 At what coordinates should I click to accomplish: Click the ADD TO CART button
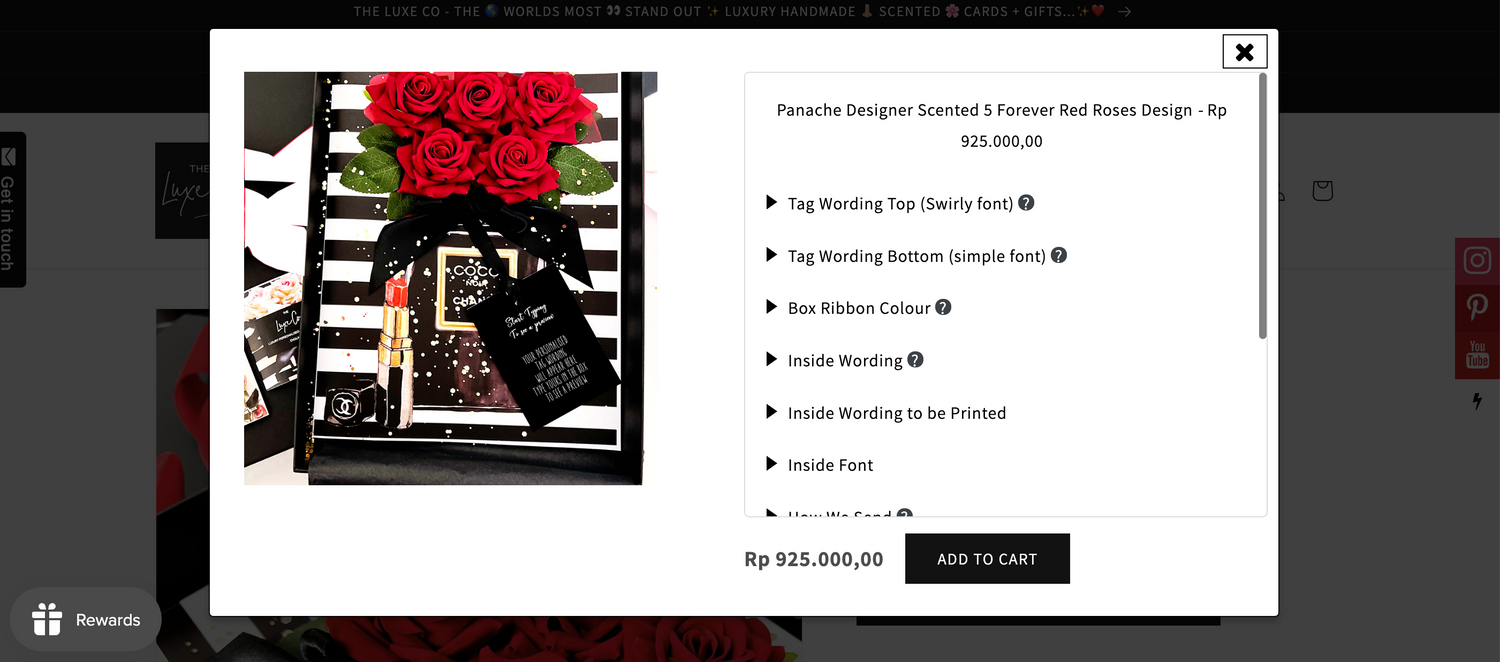tap(987, 559)
